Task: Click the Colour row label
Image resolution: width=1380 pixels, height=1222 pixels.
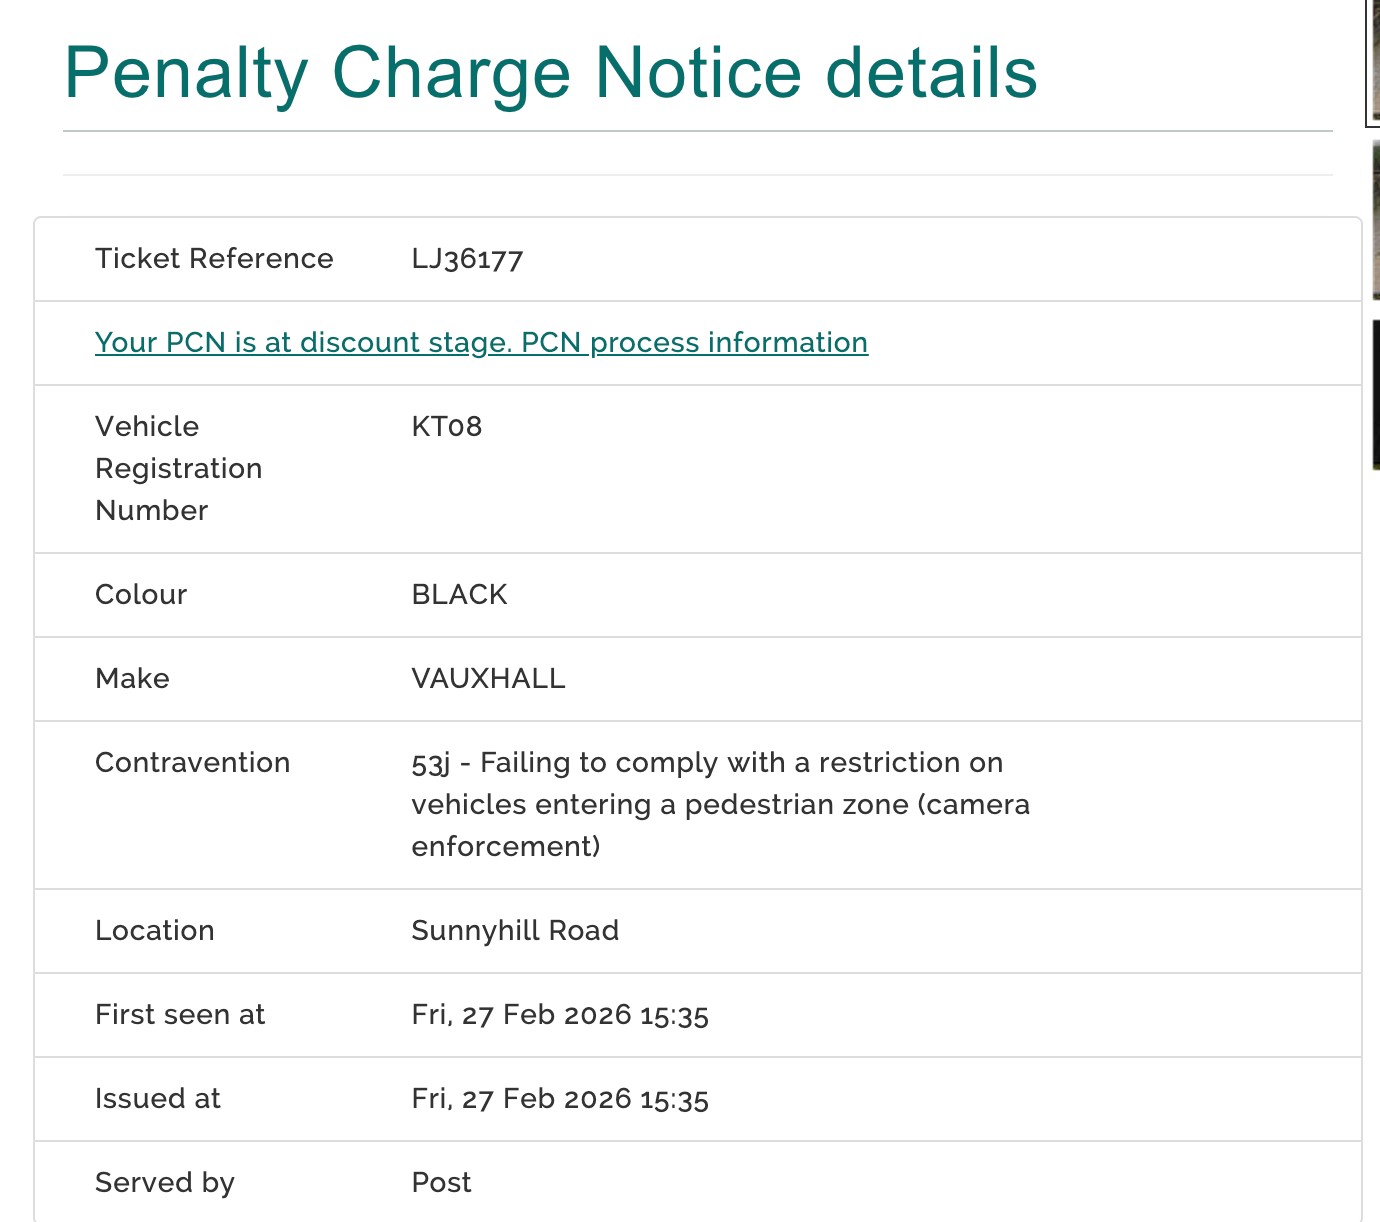Action: (141, 595)
